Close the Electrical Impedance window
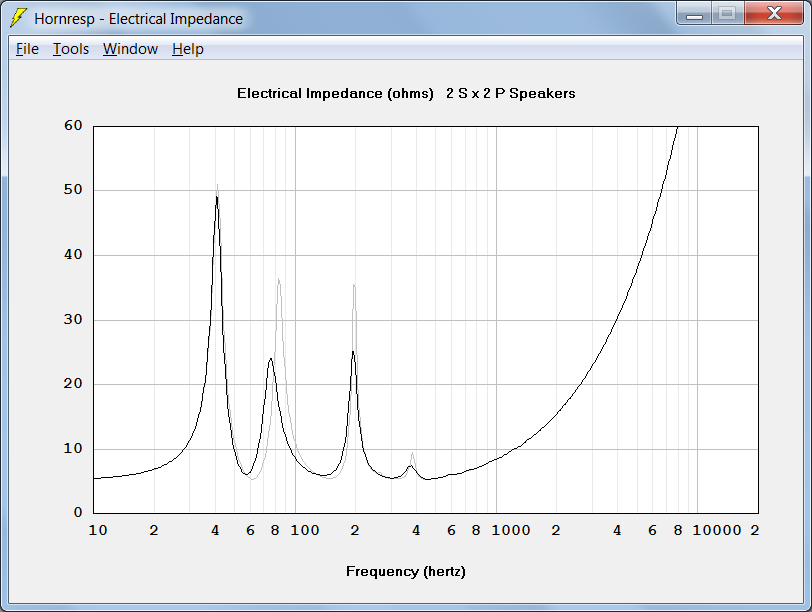The image size is (812, 612). point(774,14)
